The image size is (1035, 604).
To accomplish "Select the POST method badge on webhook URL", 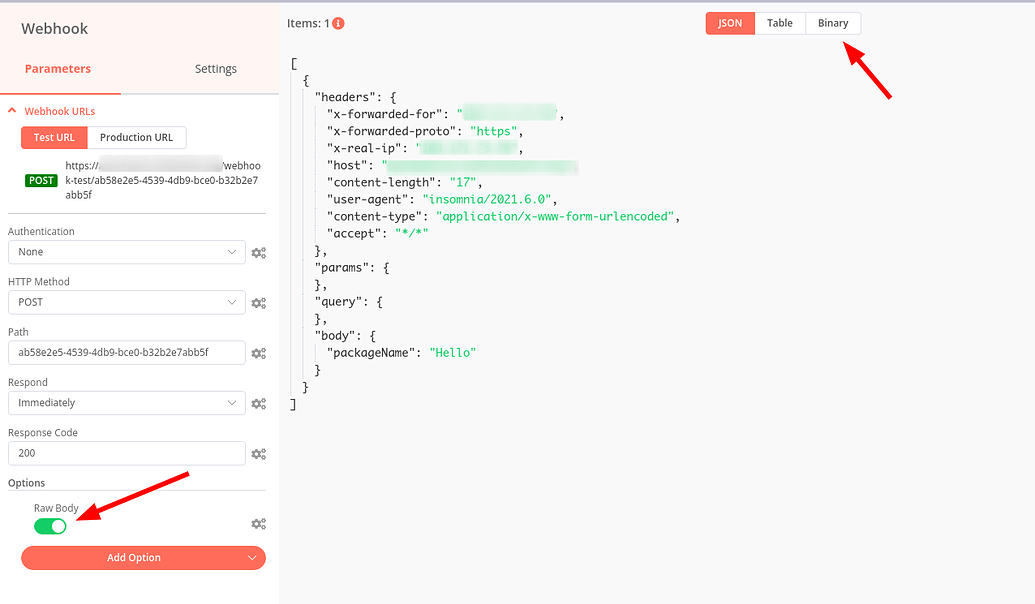I will click(x=40, y=180).
